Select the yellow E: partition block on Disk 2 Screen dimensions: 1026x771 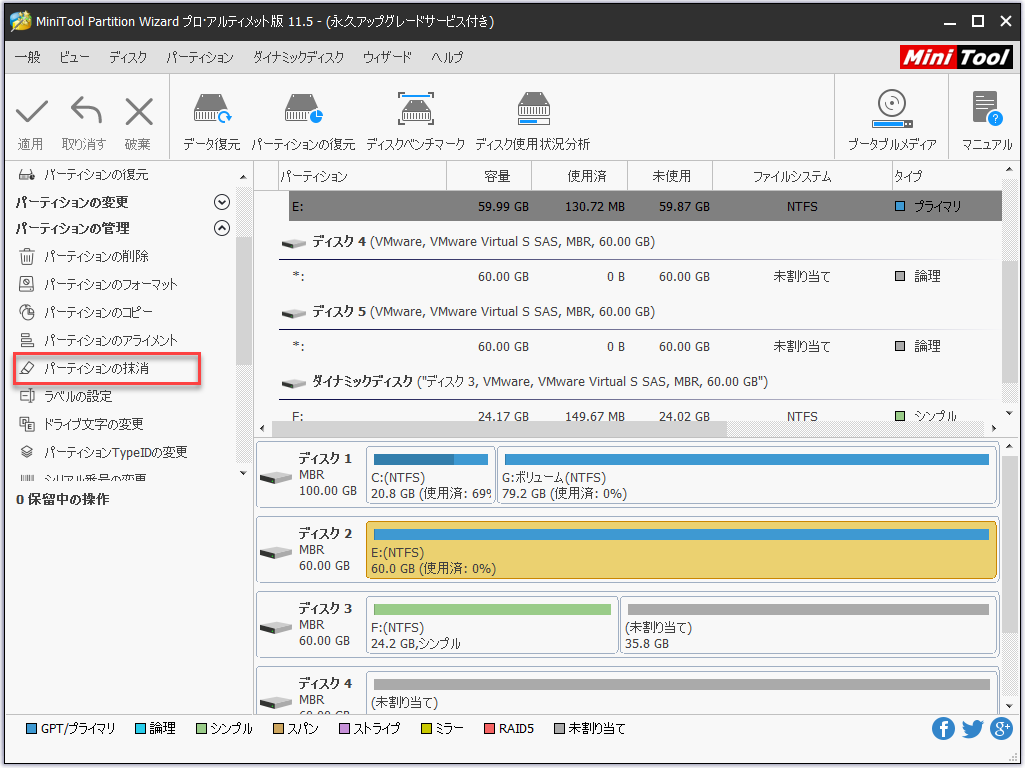[680, 551]
